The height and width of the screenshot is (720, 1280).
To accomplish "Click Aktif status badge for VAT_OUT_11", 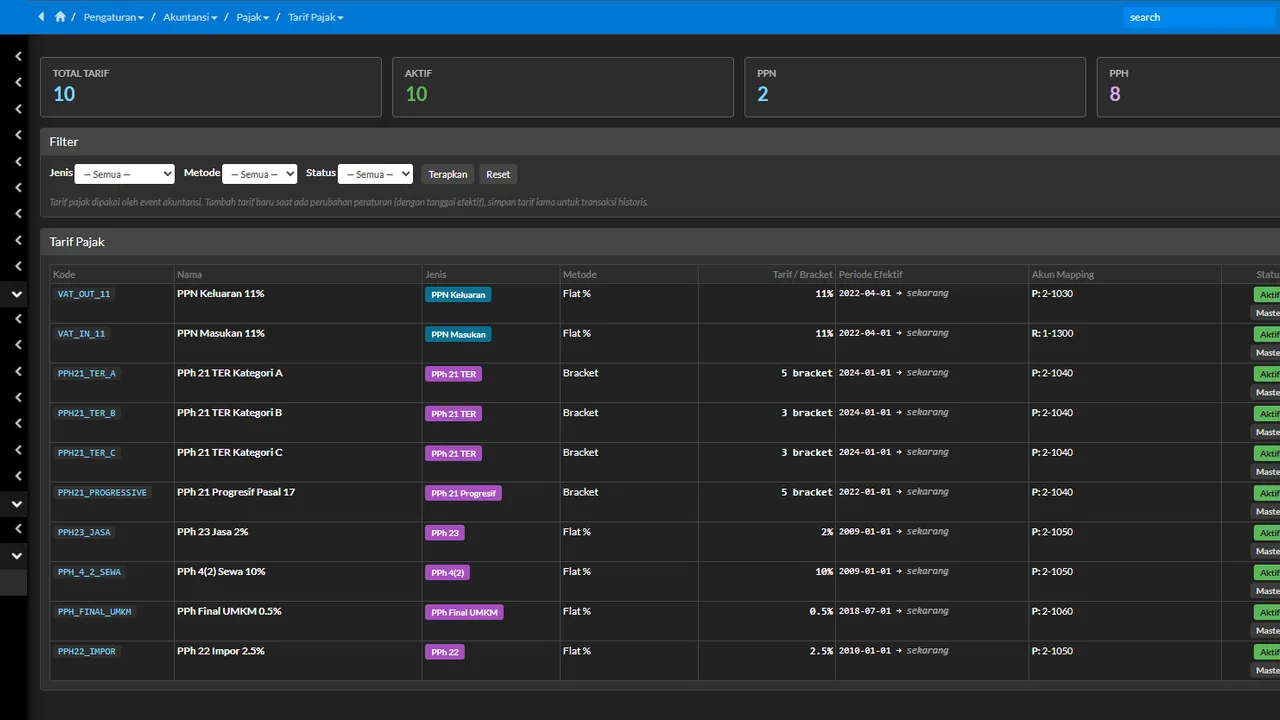I will point(1267,295).
